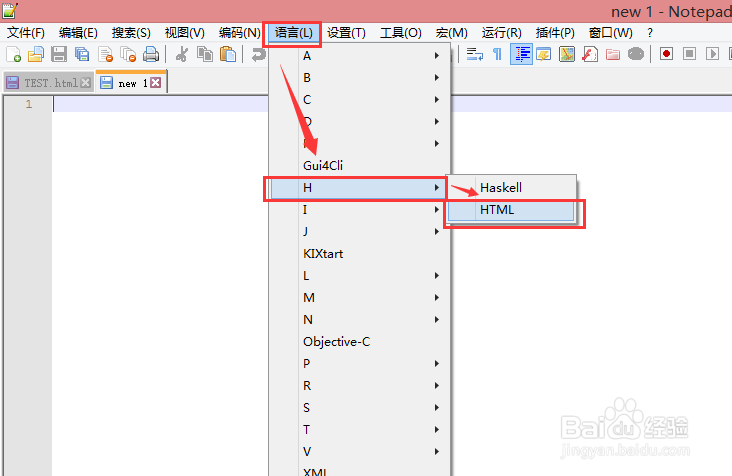732x476 pixels.
Task: Open the 窗口(W) menu
Action: (611, 33)
